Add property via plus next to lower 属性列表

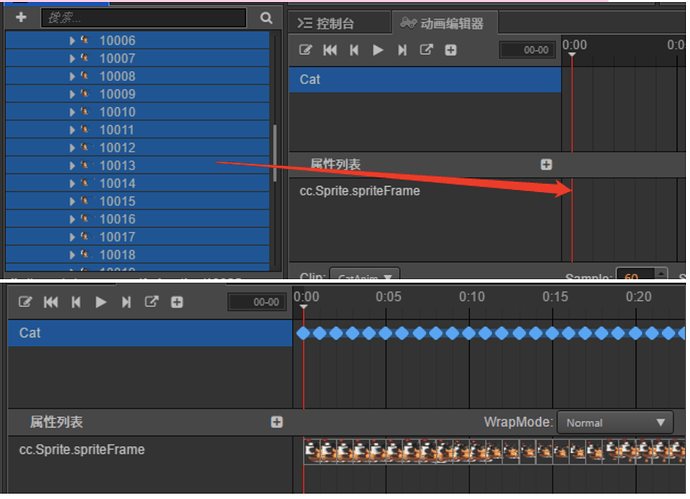(x=277, y=423)
